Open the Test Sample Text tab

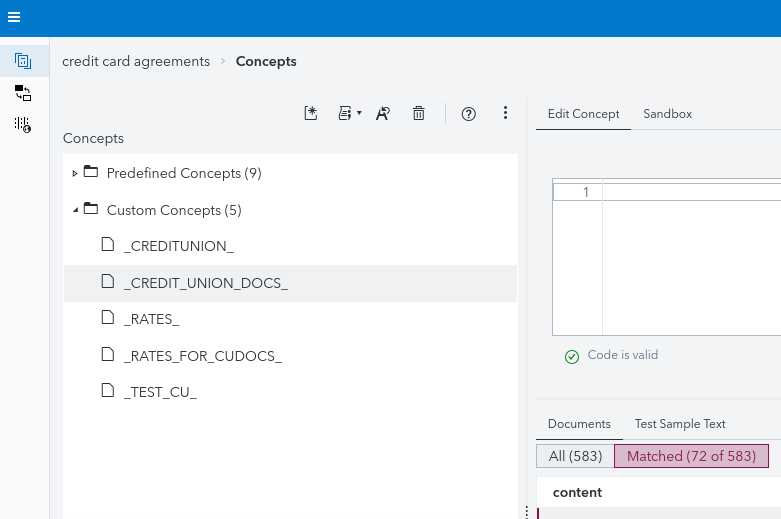coord(680,424)
